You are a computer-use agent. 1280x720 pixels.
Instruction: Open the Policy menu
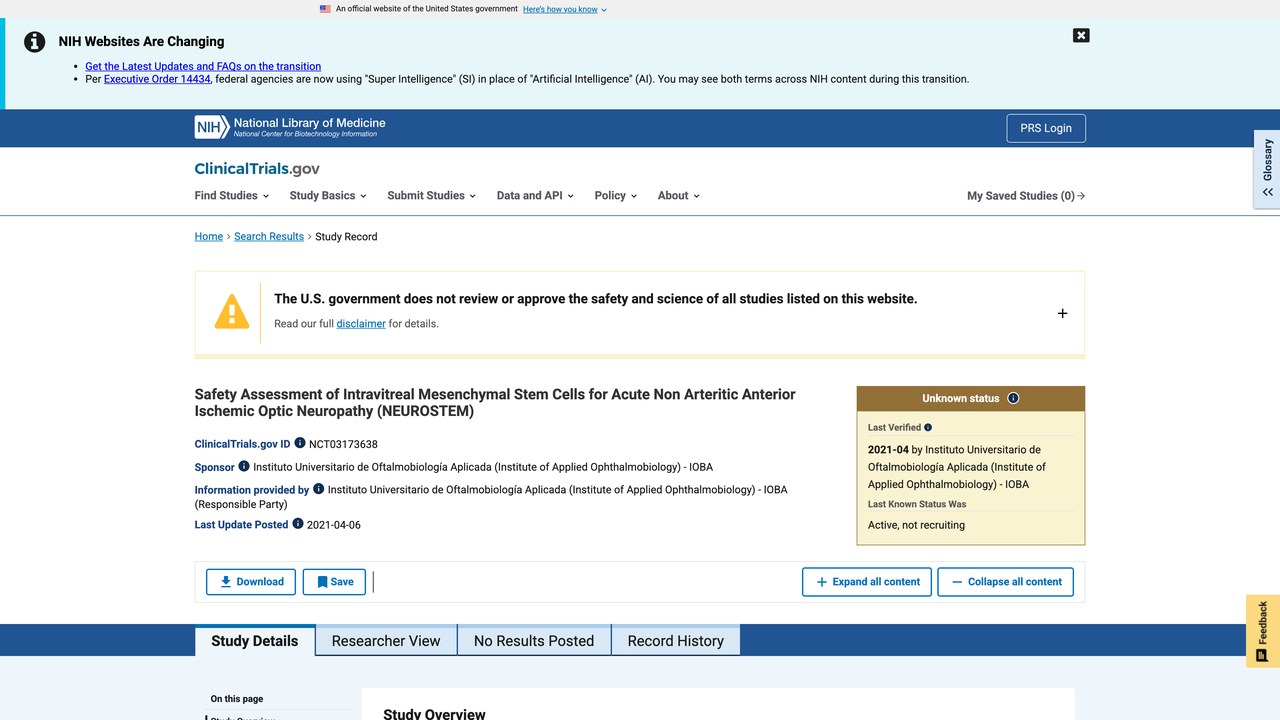point(615,196)
